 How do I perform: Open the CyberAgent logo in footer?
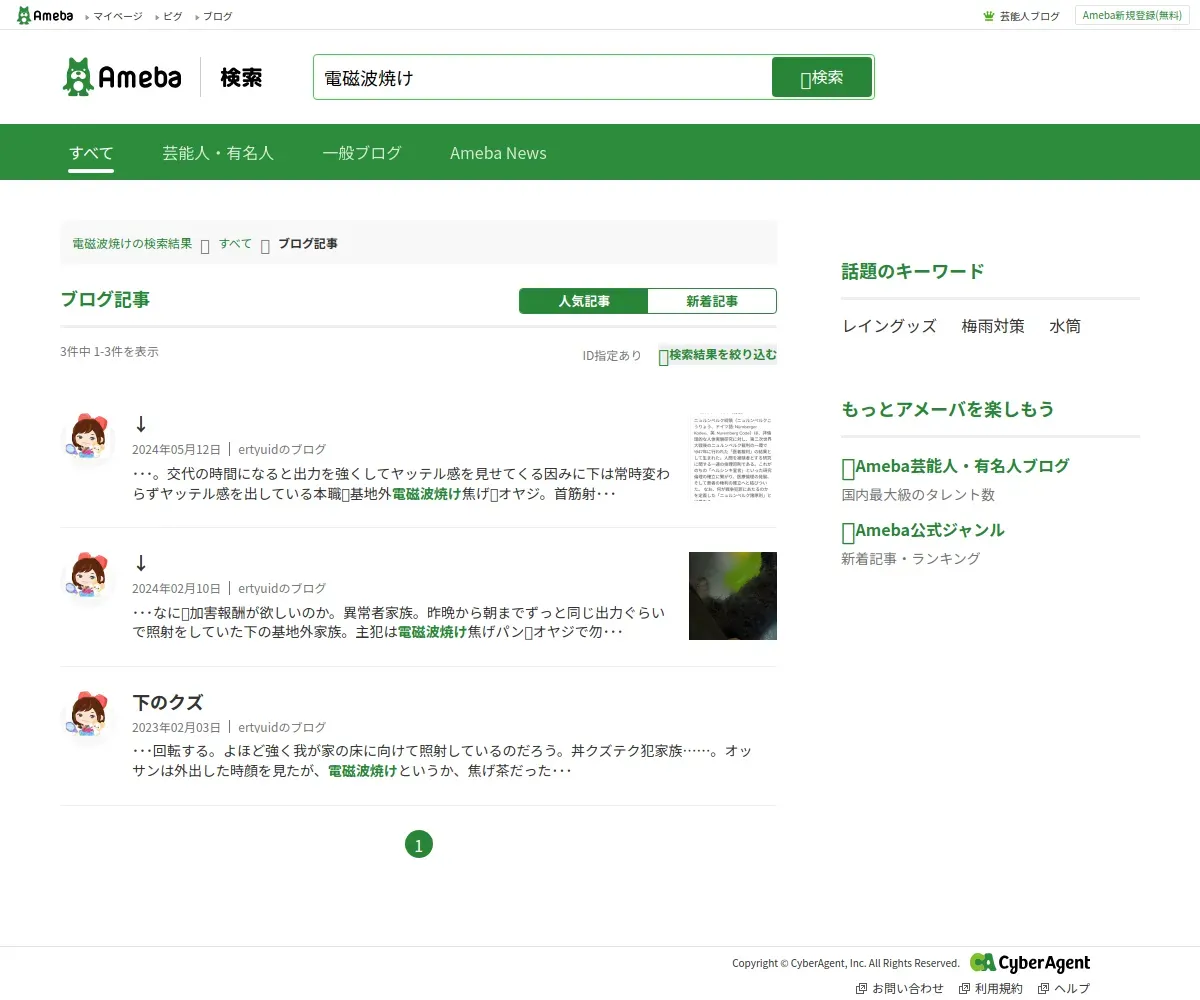(1030, 962)
